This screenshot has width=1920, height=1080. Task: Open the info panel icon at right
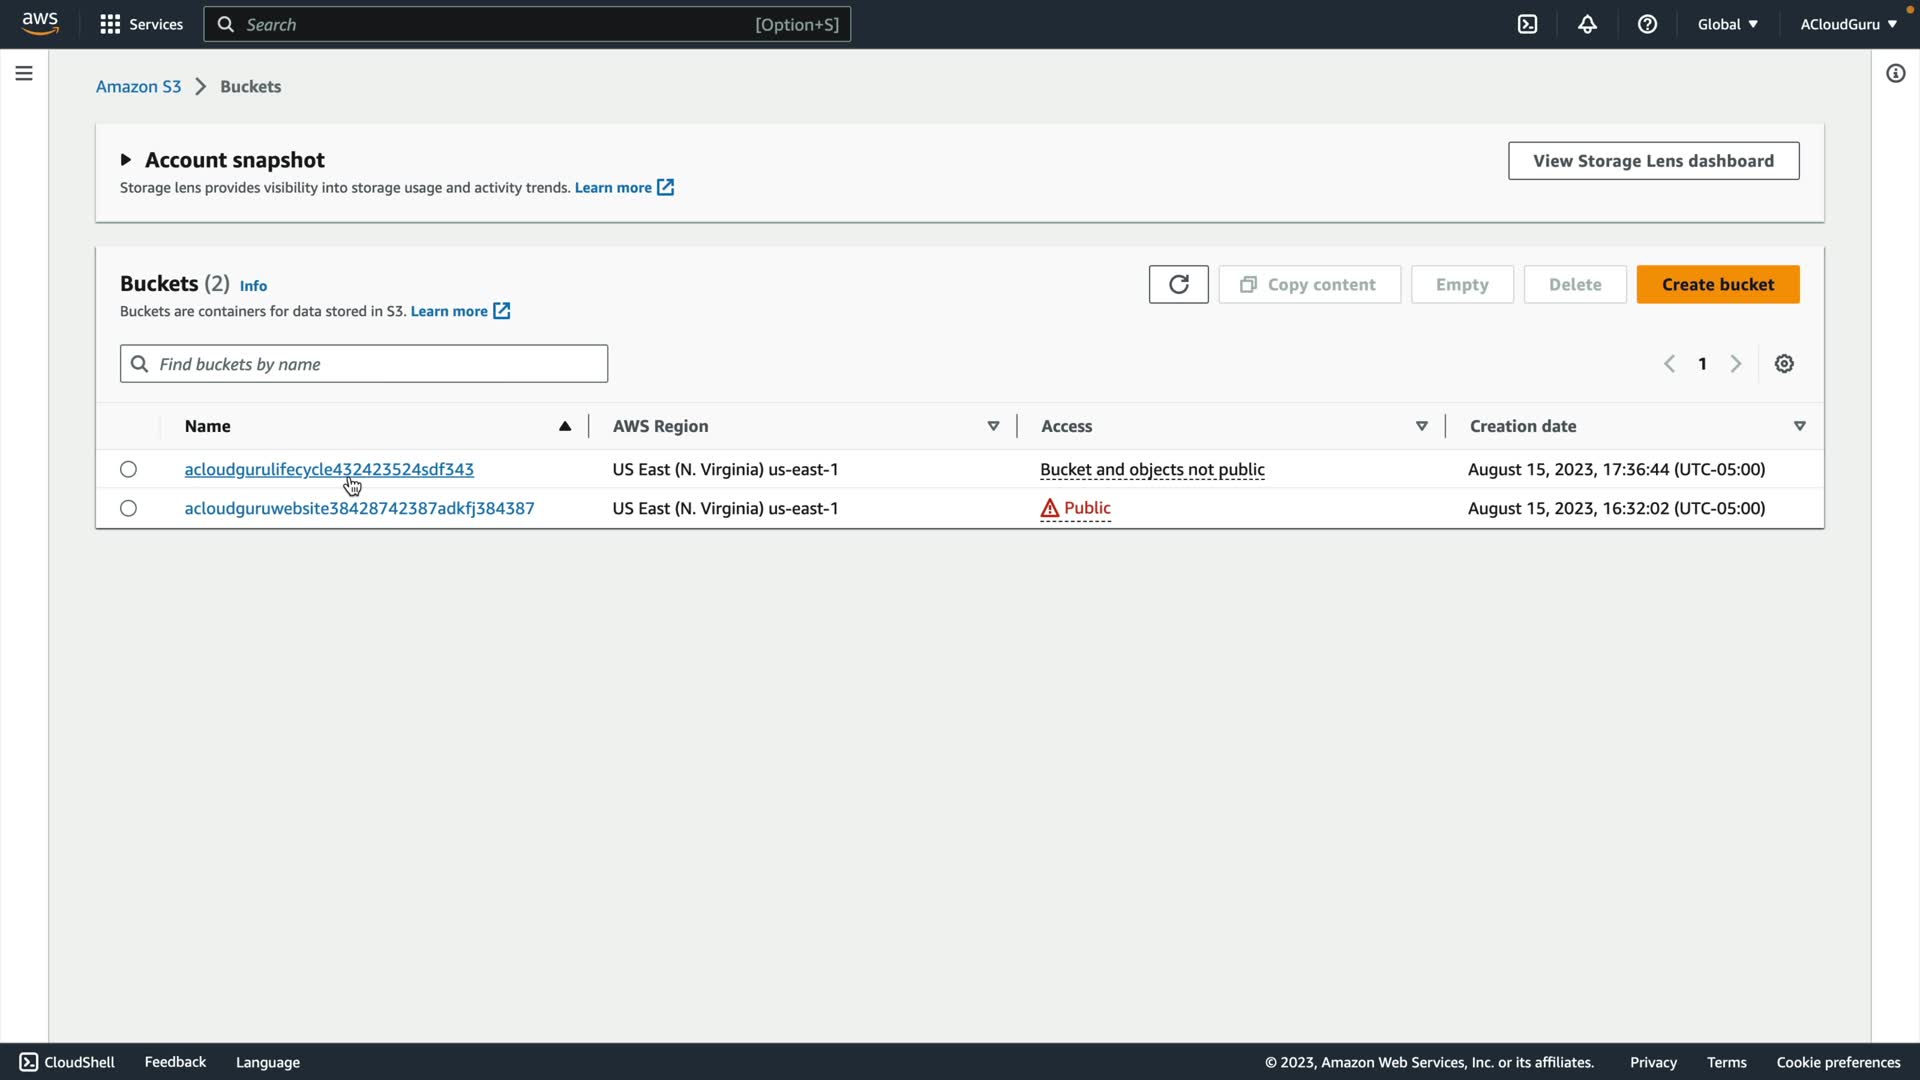point(1895,73)
